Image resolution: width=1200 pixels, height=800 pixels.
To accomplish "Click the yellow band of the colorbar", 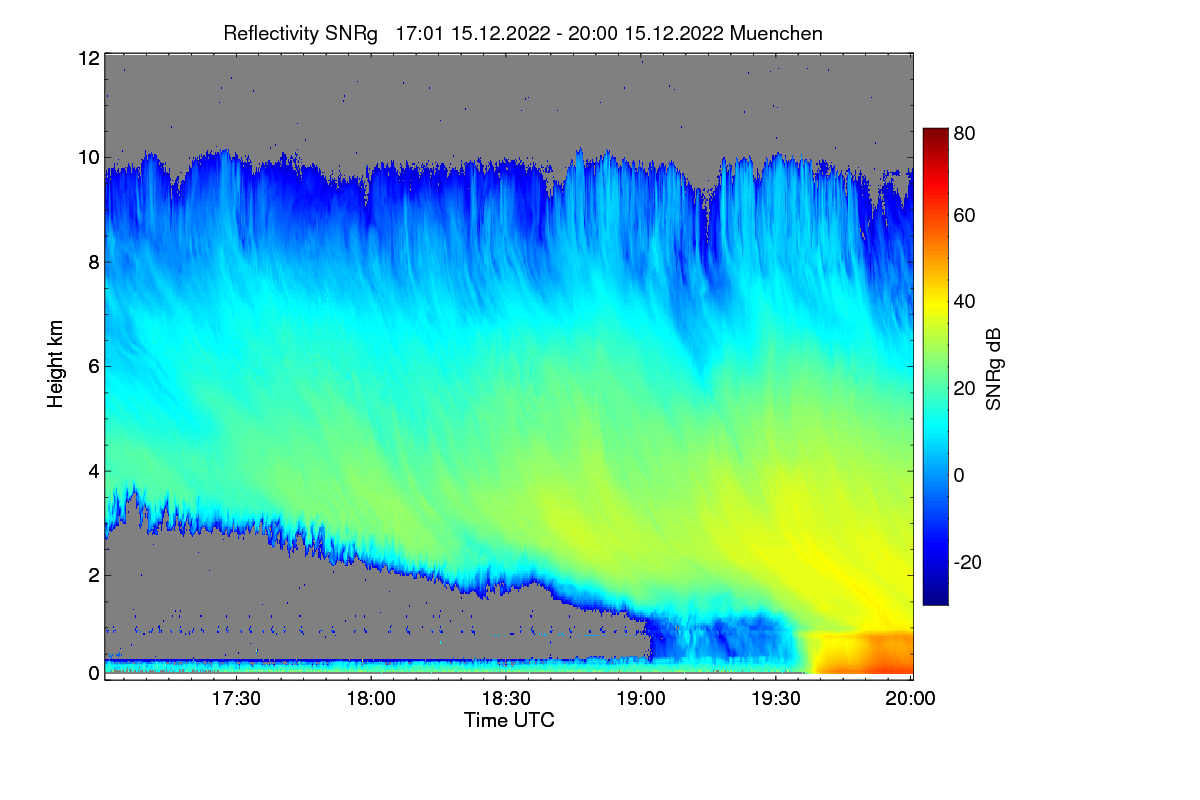I will 934,301.
